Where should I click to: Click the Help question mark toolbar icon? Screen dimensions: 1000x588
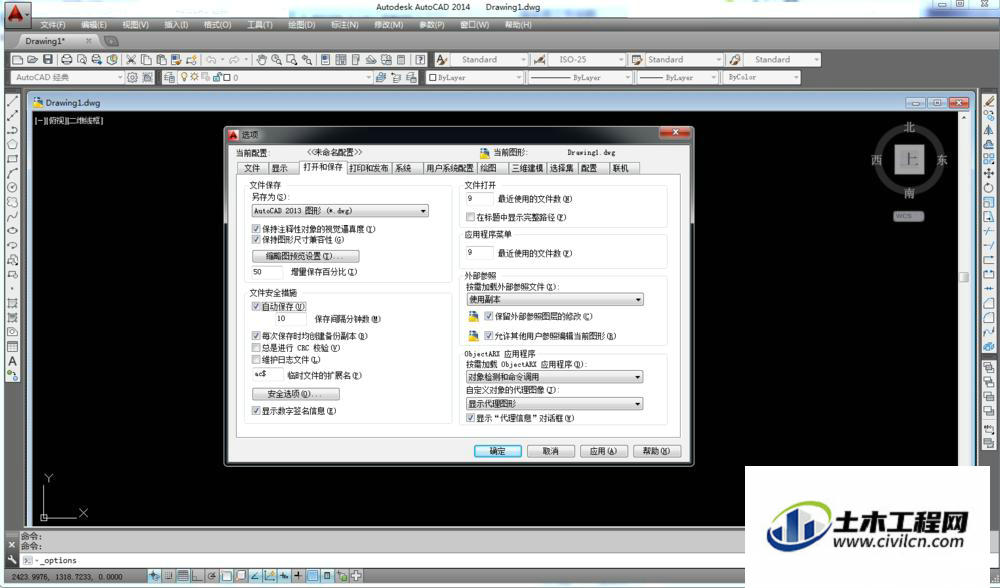420,59
